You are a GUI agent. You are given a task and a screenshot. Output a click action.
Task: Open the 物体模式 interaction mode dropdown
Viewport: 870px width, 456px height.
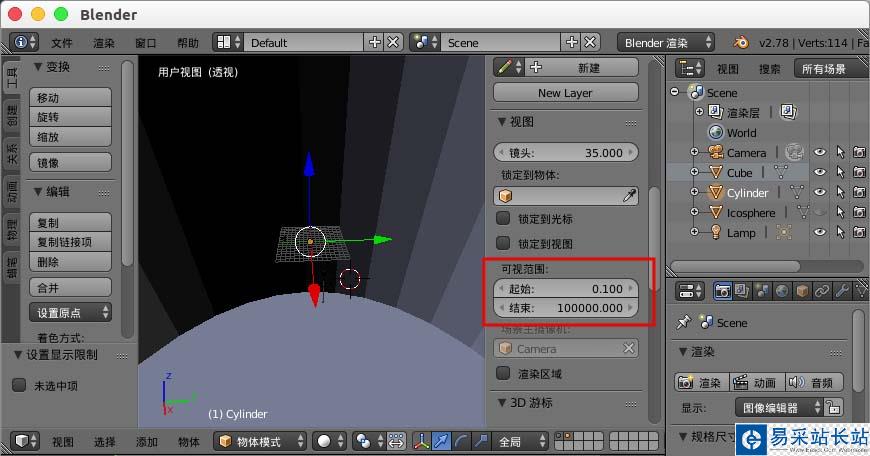tap(260, 441)
